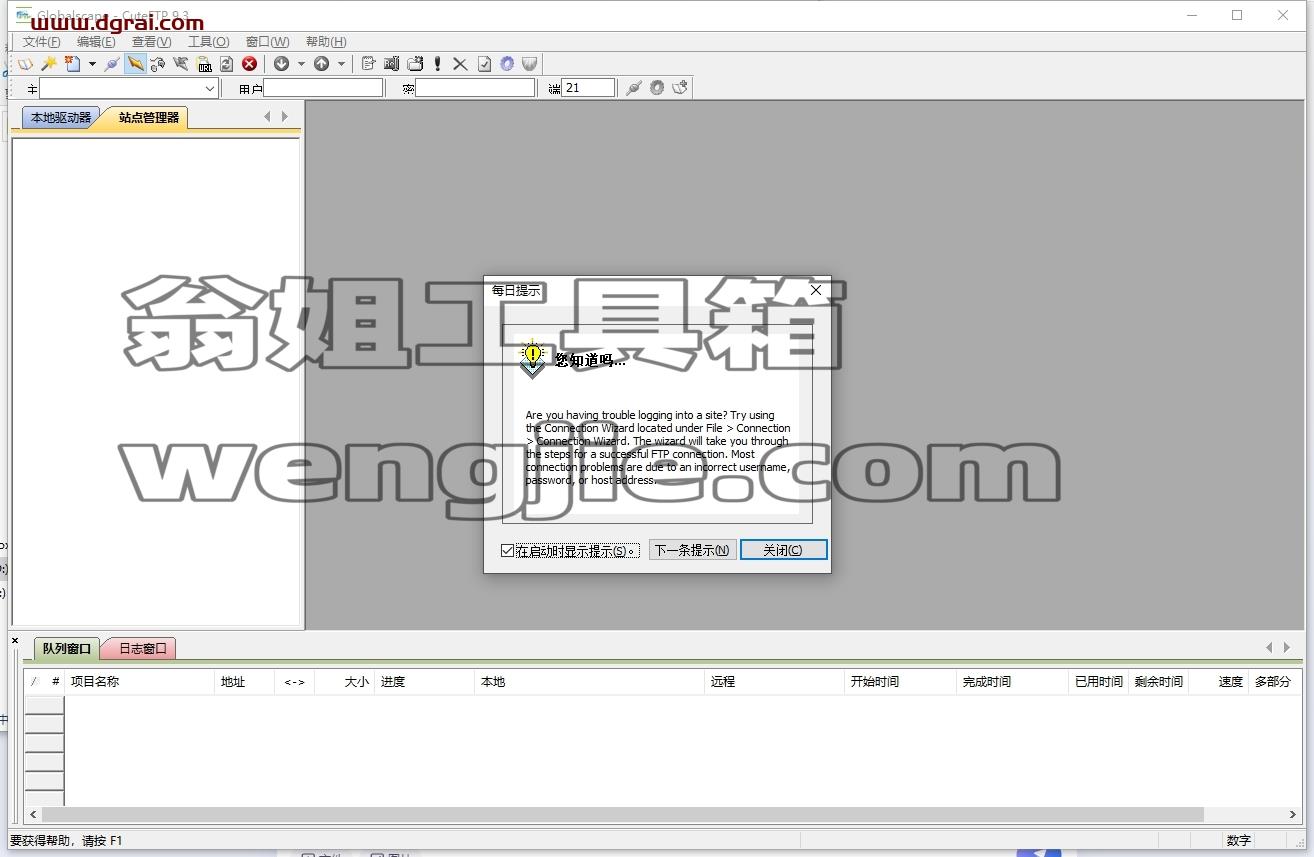Image resolution: width=1314 pixels, height=857 pixels.
Task: Open the 工具(O) menu
Action: click(208, 42)
